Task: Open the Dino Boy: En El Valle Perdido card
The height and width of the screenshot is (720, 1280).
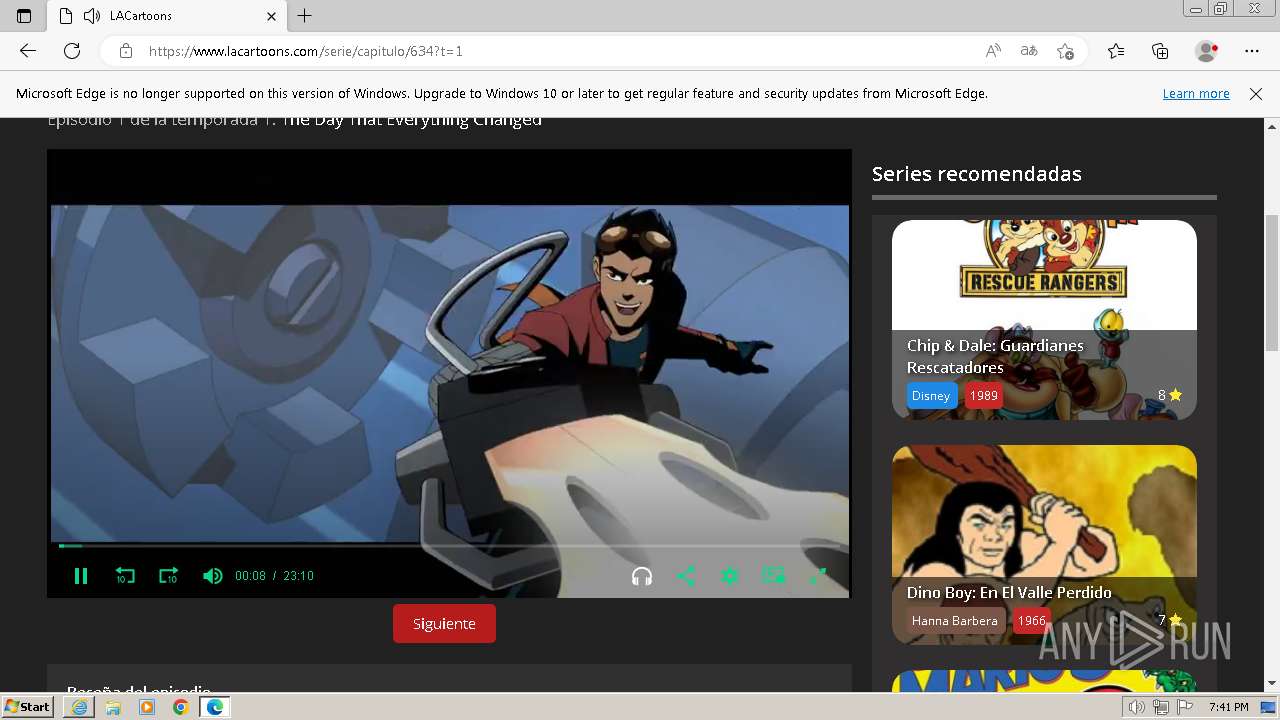Action: click(x=1044, y=545)
